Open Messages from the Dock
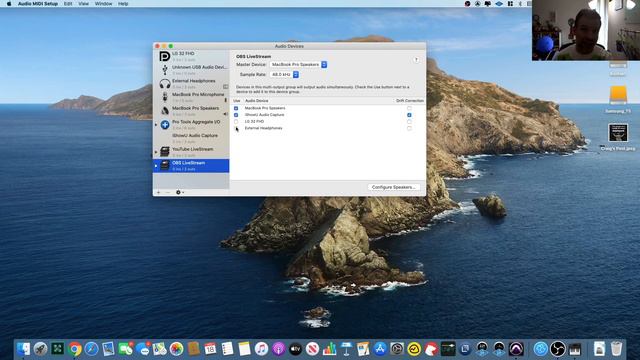640x360 pixels. pyautogui.click(x=142, y=349)
